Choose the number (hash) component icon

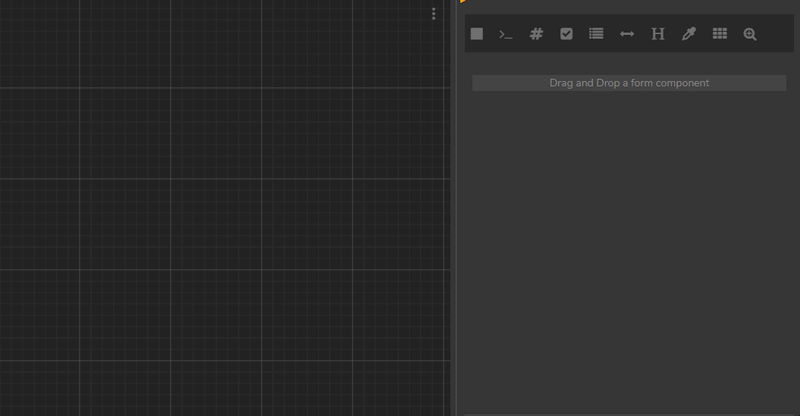536,34
